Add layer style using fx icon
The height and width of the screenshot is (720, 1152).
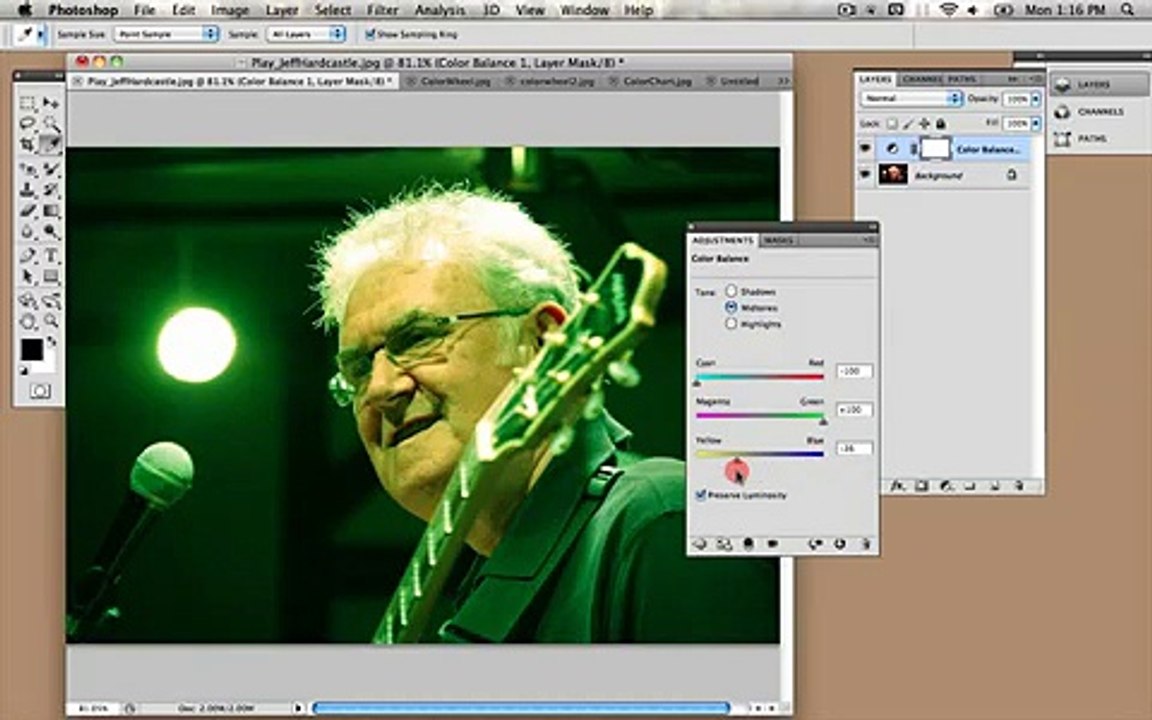[897, 486]
